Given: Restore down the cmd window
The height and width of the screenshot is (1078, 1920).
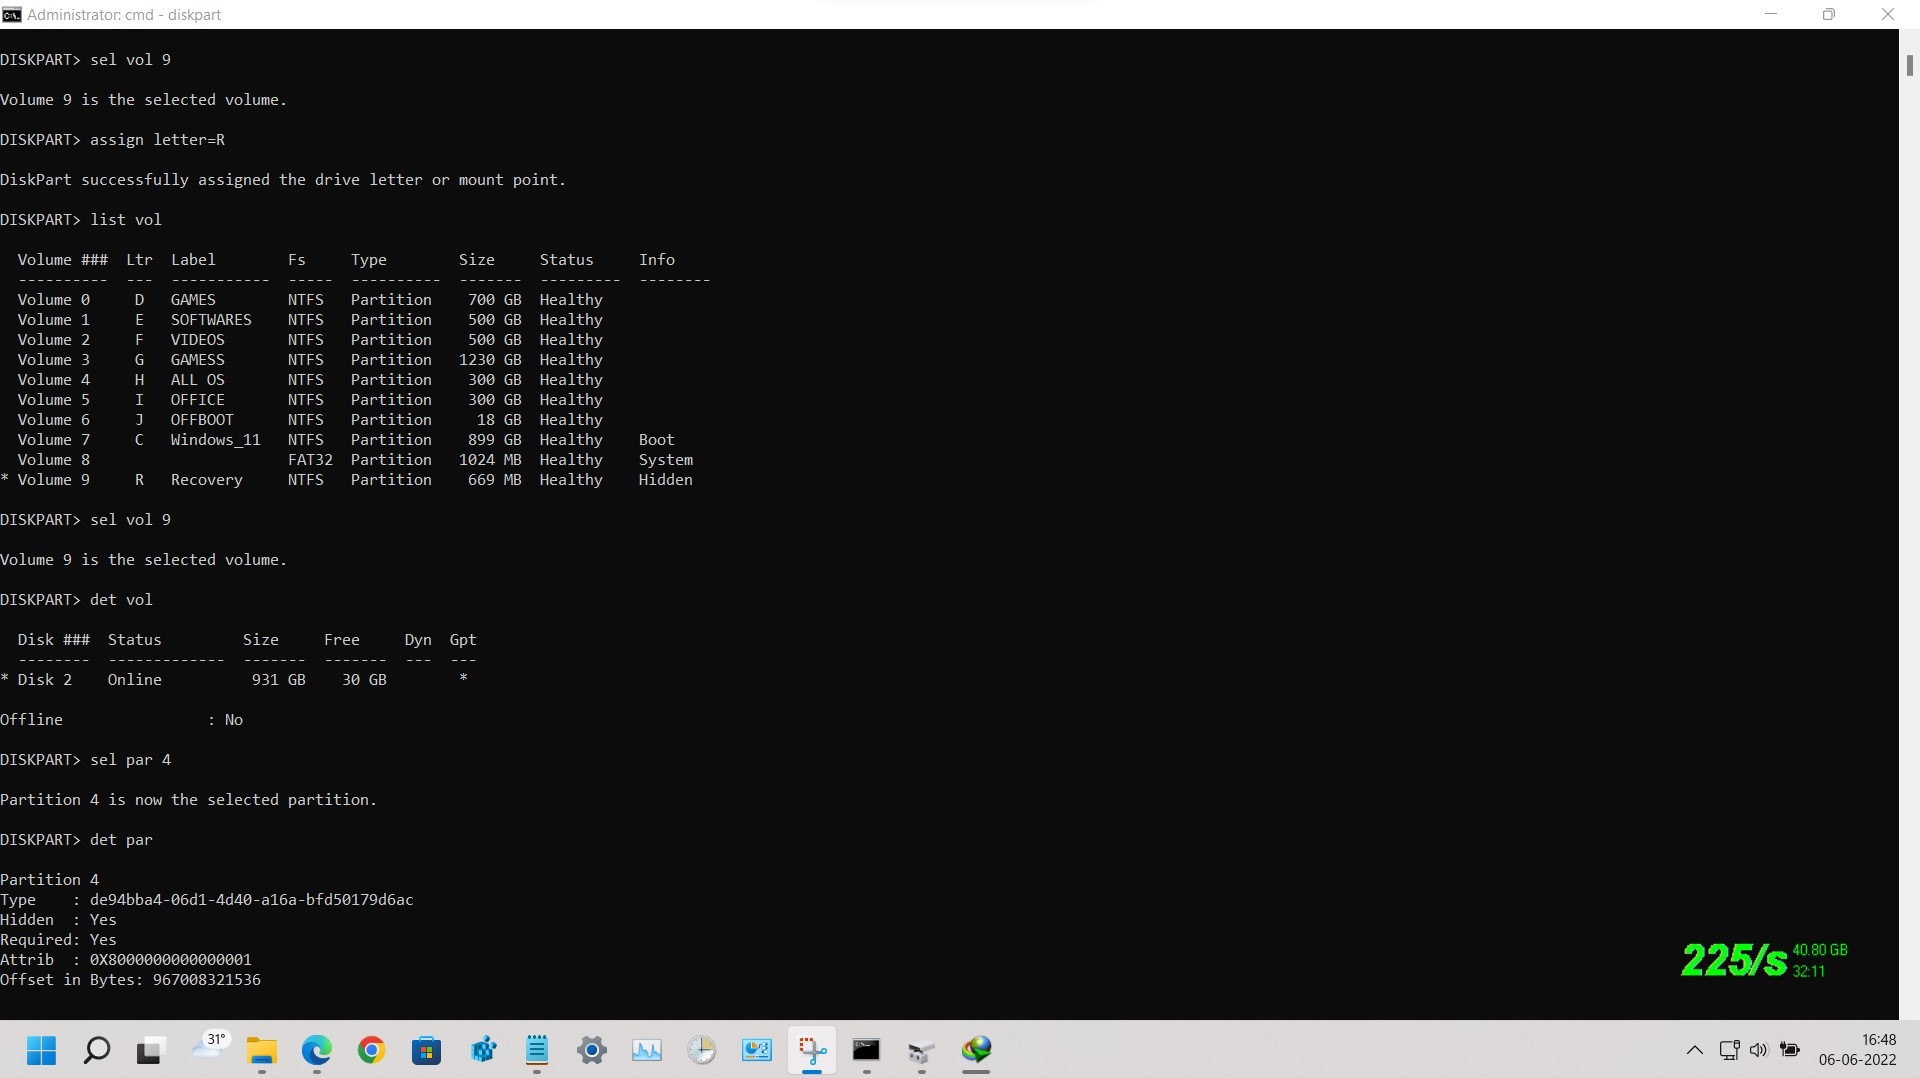Looking at the screenshot, I should click(x=1828, y=14).
